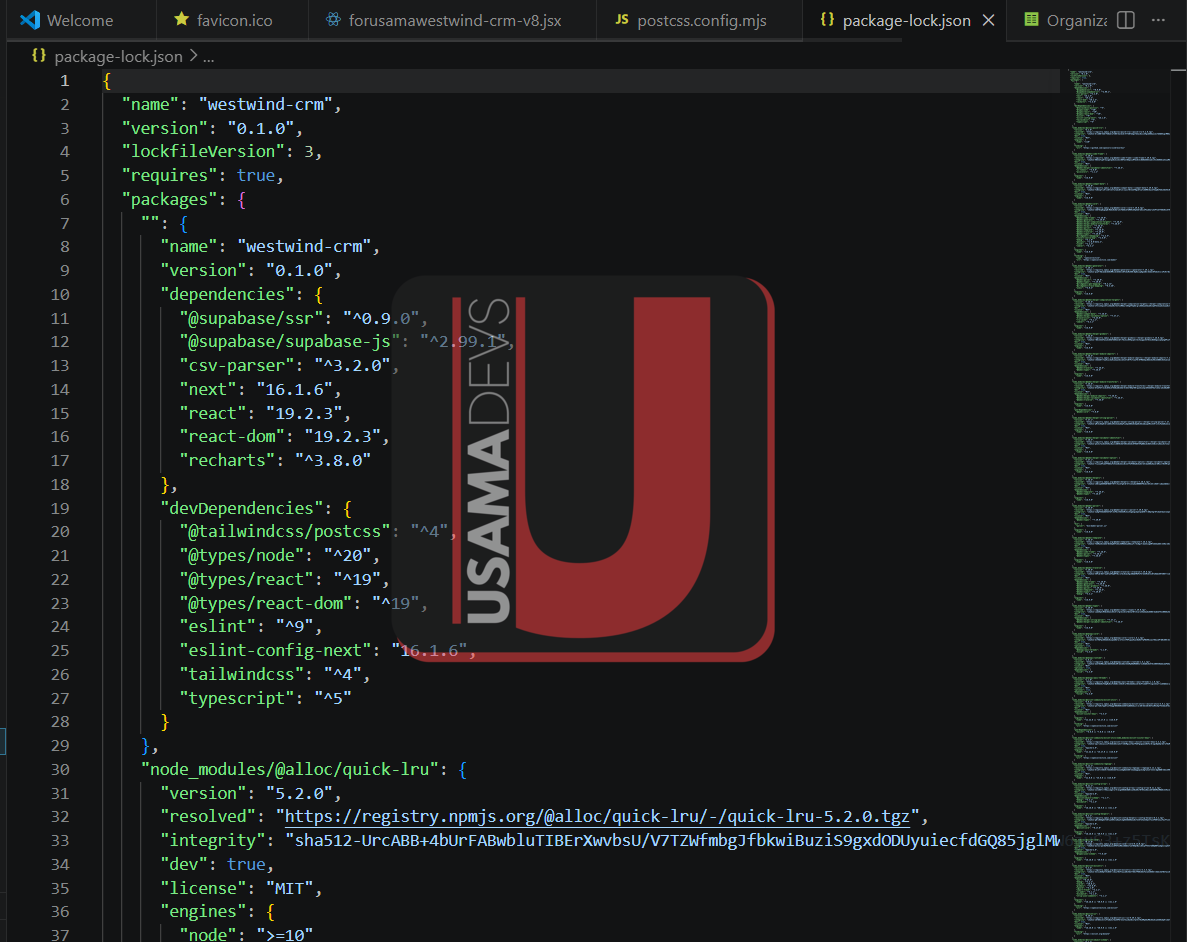Viewport: 1187px width, 942px height.
Task: Click the "dev" true value on line 34
Action: coord(246,864)
